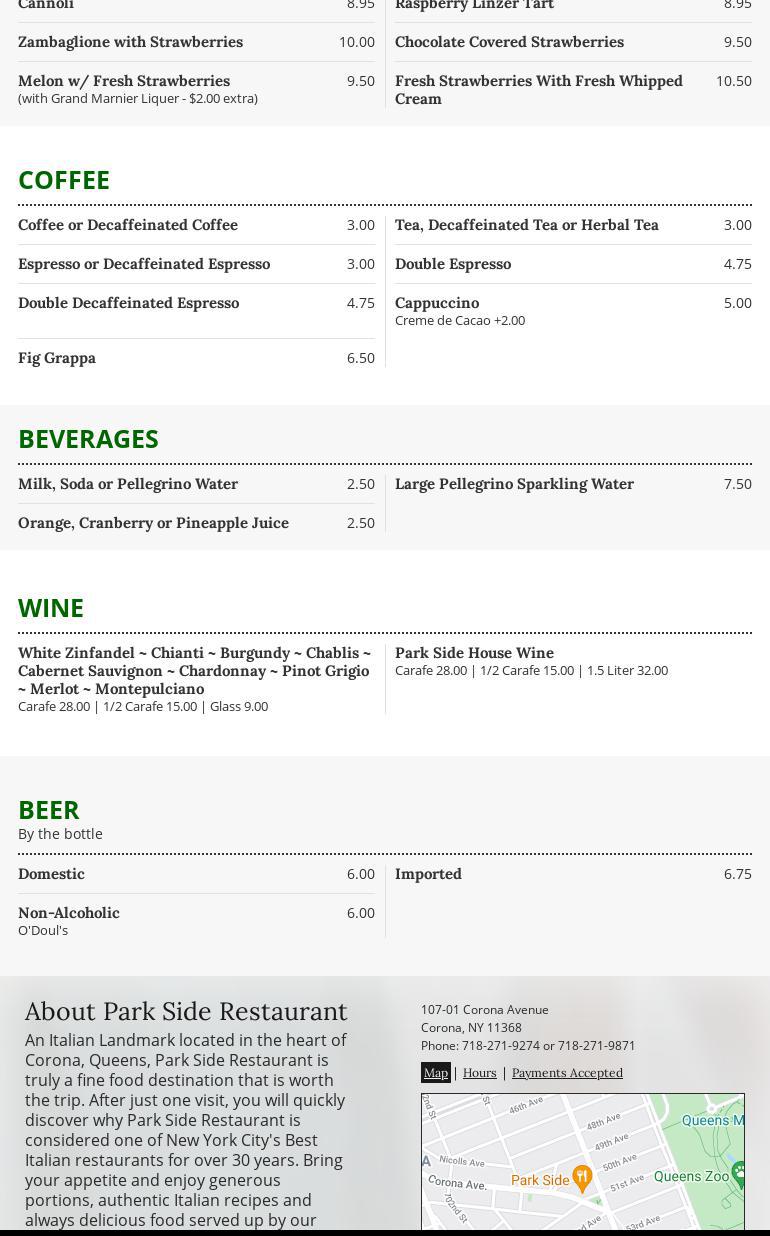This screenshot has width=770, height=1236.
Task: Click the Large Pellegrino Sparkling Water item
Action: tap(514, 483)
